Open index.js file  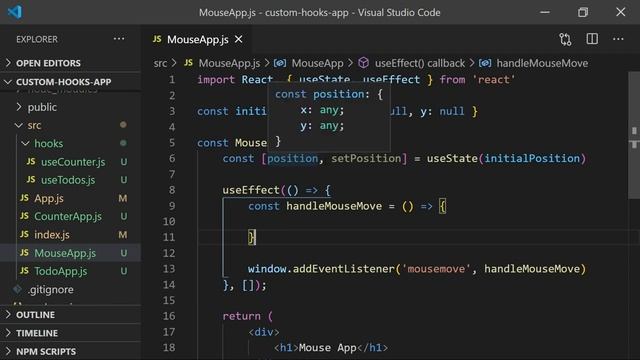click(x=70, y=235)
